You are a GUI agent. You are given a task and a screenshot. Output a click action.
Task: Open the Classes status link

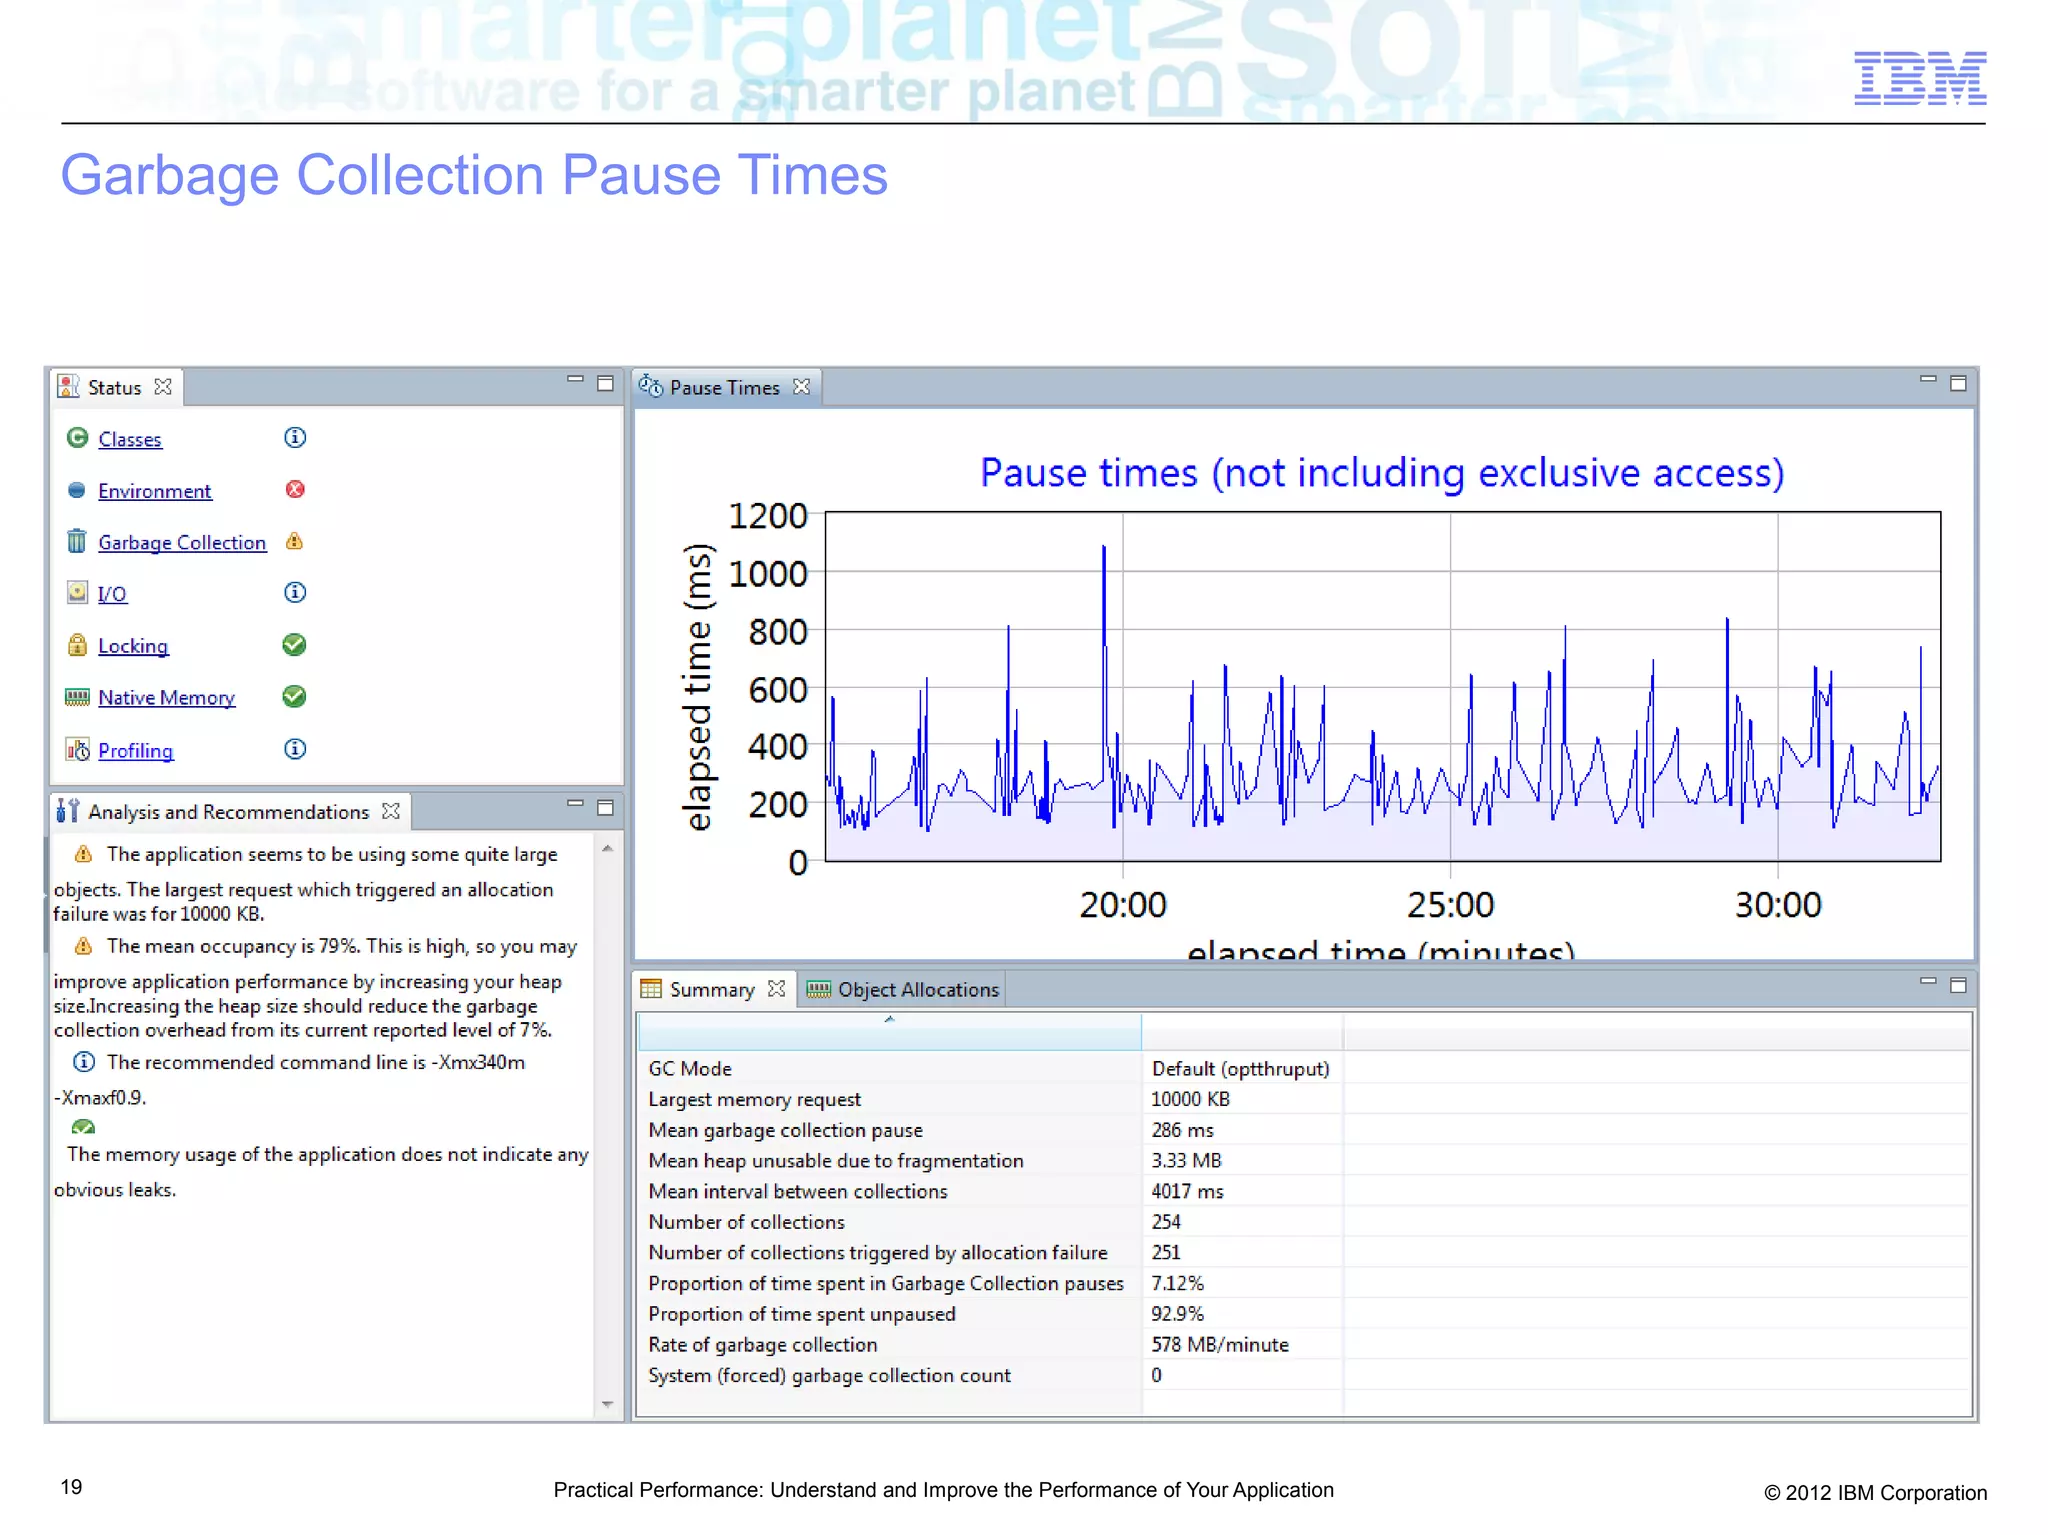[130, 439]
